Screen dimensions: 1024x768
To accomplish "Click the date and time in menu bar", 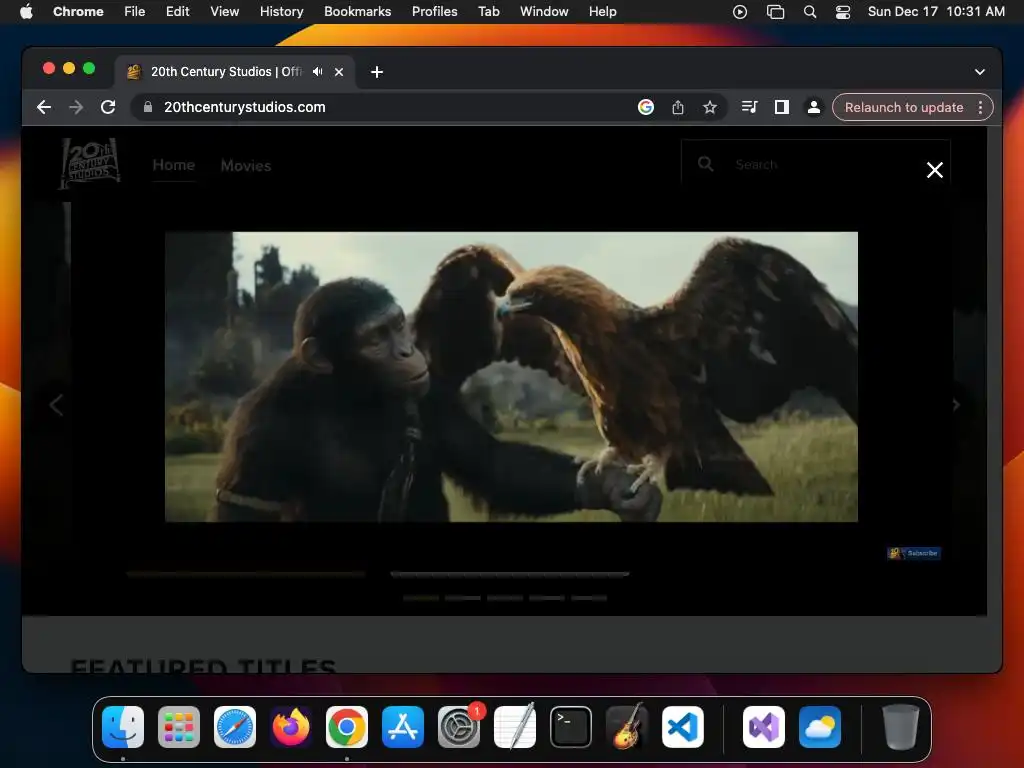I will tap(936, 12).
